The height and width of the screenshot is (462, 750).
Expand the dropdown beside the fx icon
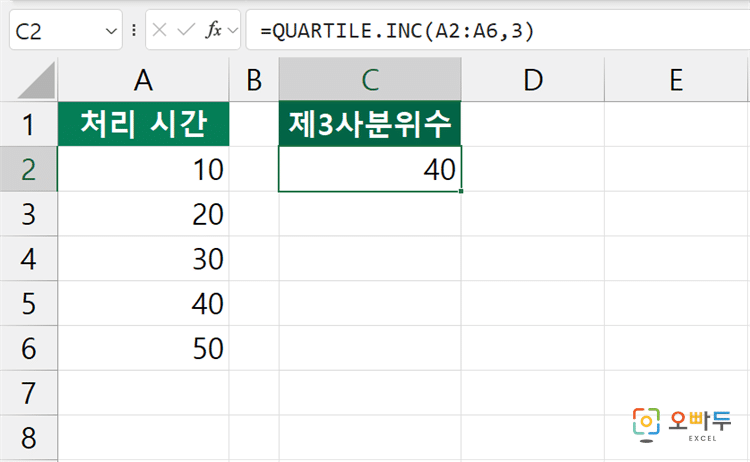pyautogui.click(x=233, y=31)
